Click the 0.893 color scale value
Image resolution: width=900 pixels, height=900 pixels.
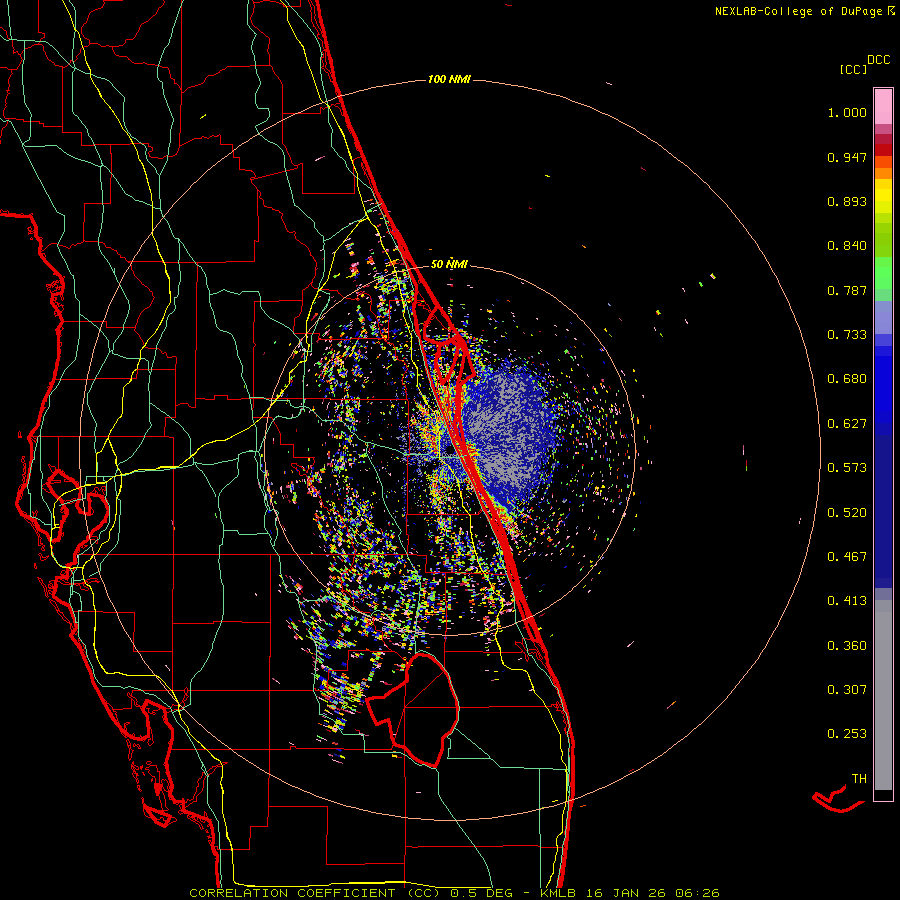coord(847,201)
